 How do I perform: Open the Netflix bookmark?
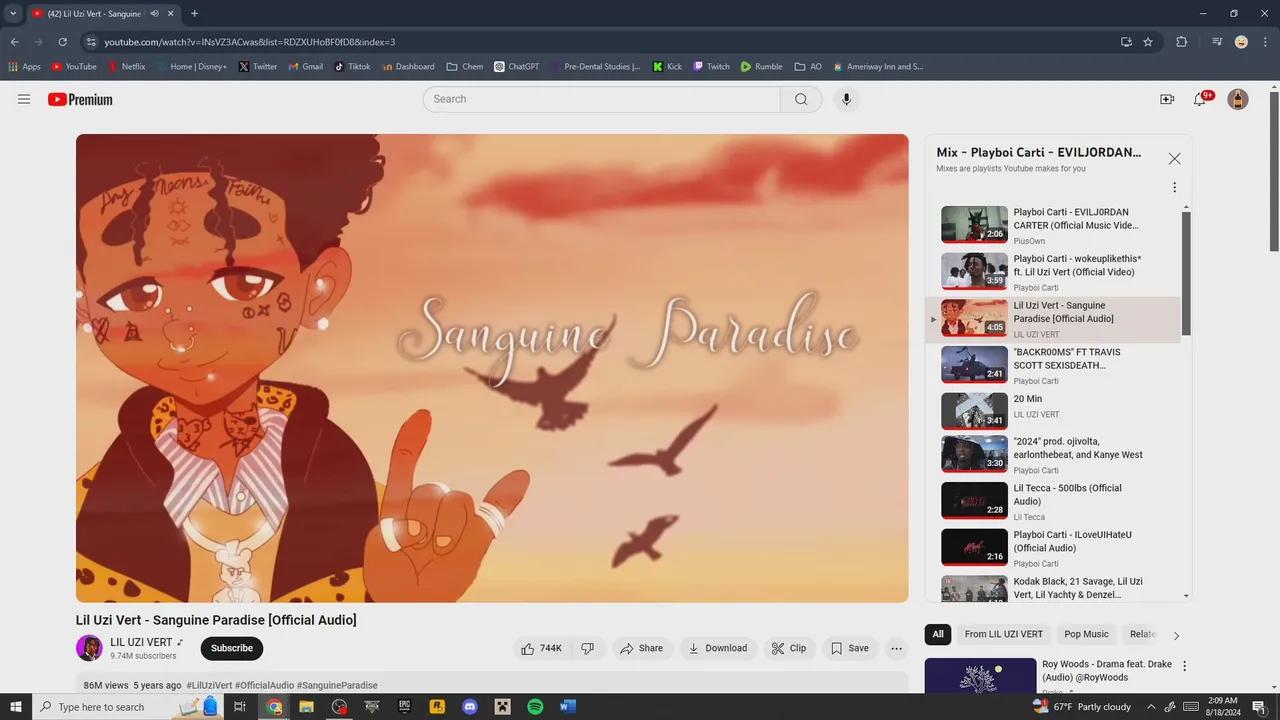126,67
